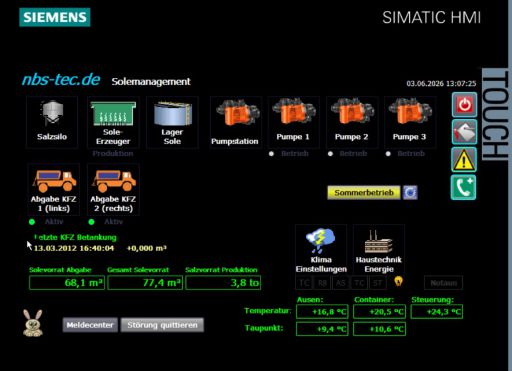Image resolution: width=512 pixels, height=371 pixels.
Task: Open Abgabe KFZ 1 (links) truck
Action: coord(54,189)
